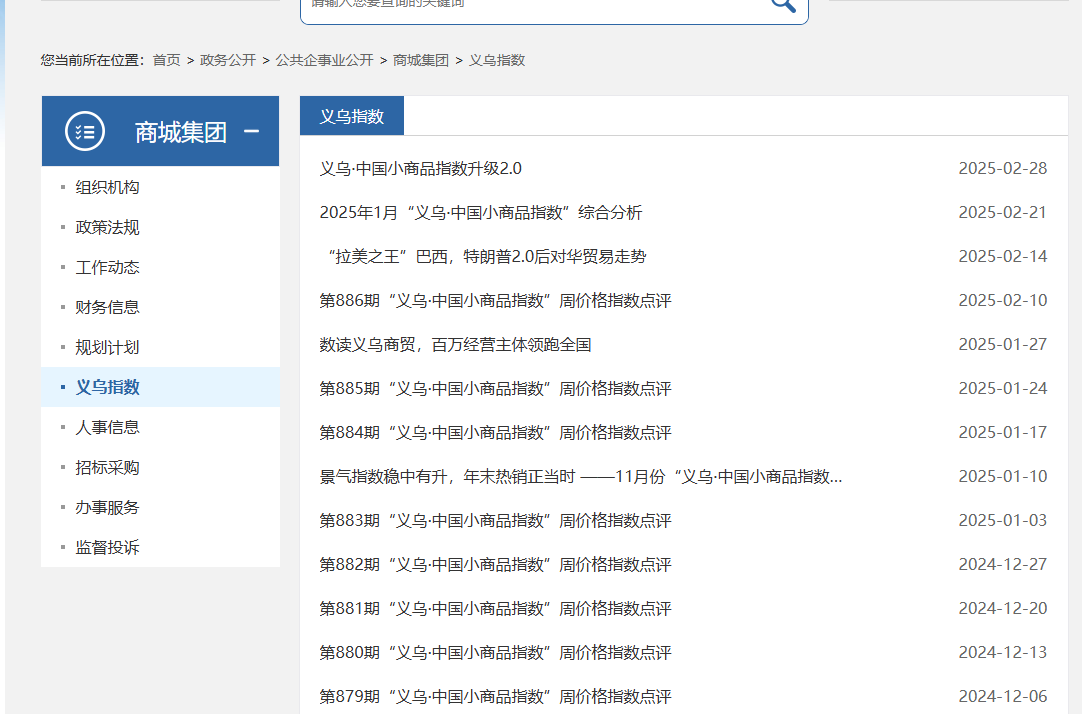Open the 第886期 周价格指数点评 article

[495, 300]
